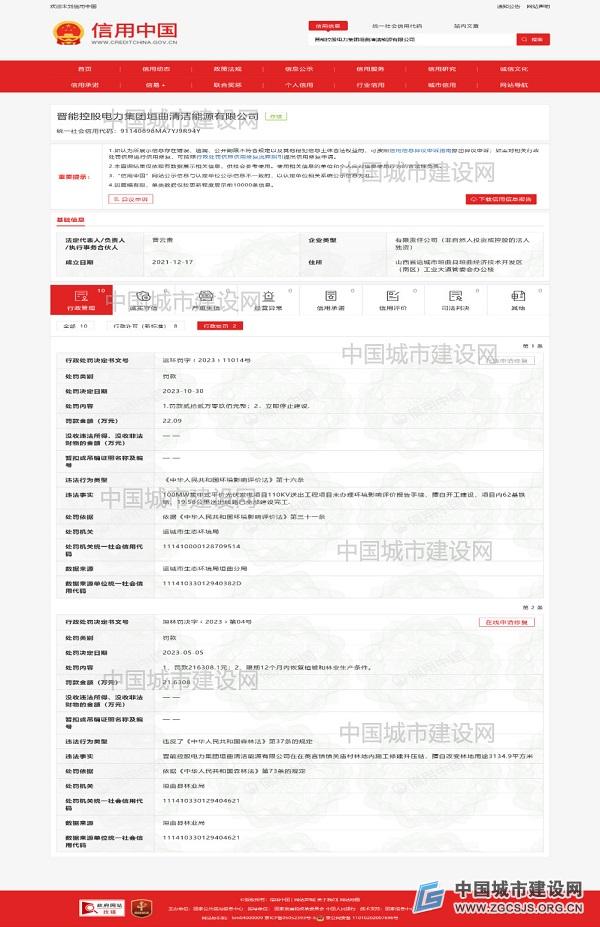Click 通知公告 link at page top
Screen dimensions: 600x927
pyautogui.click(x=508, y=7)
